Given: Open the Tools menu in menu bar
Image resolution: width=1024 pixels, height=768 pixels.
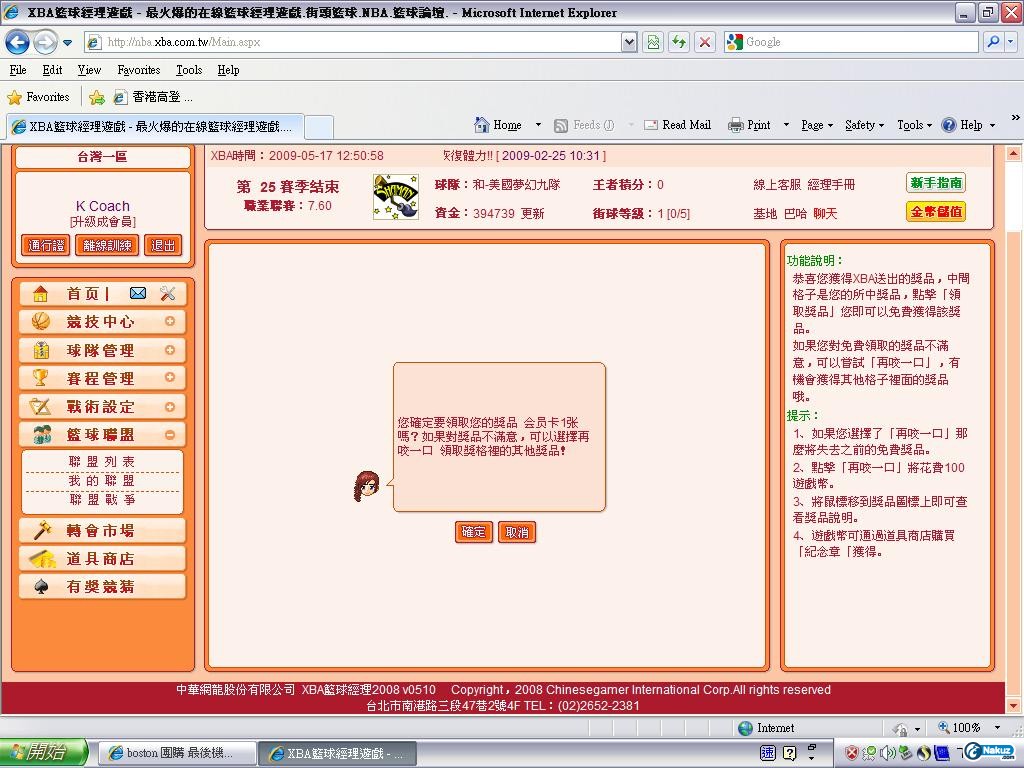Looking at the screenshot, I should [x=189, y=70].
